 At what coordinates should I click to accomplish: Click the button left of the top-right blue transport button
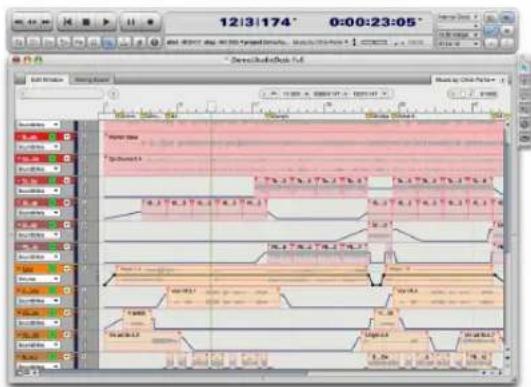(x=490, y=18)
